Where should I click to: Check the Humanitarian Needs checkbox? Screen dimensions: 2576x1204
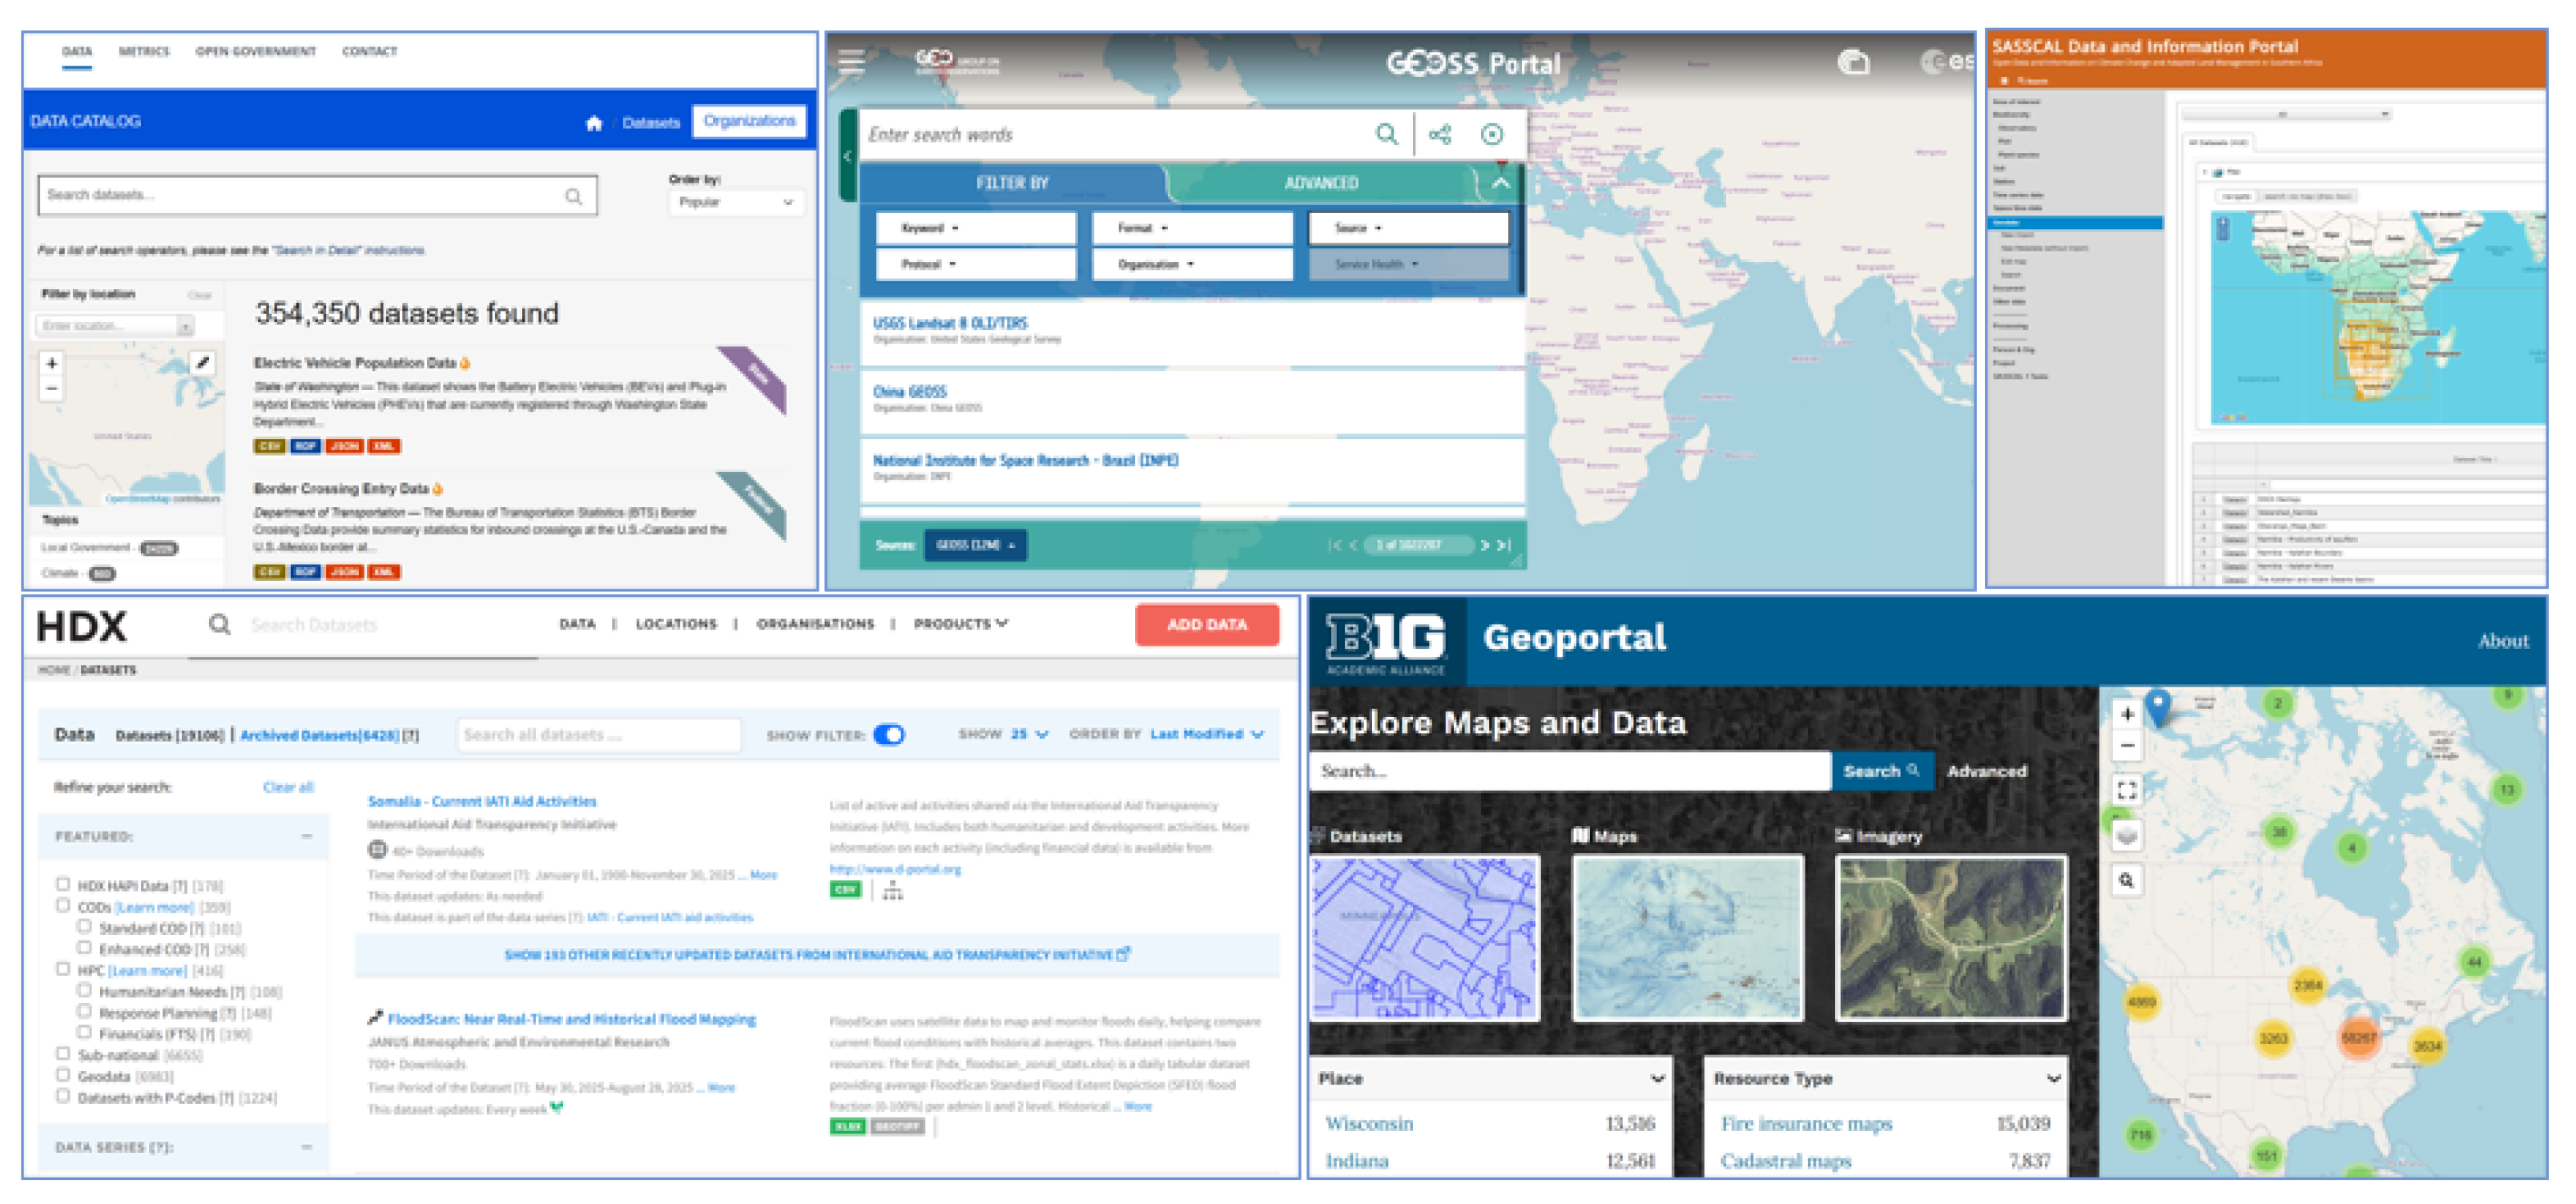click(x=84, y=990)
